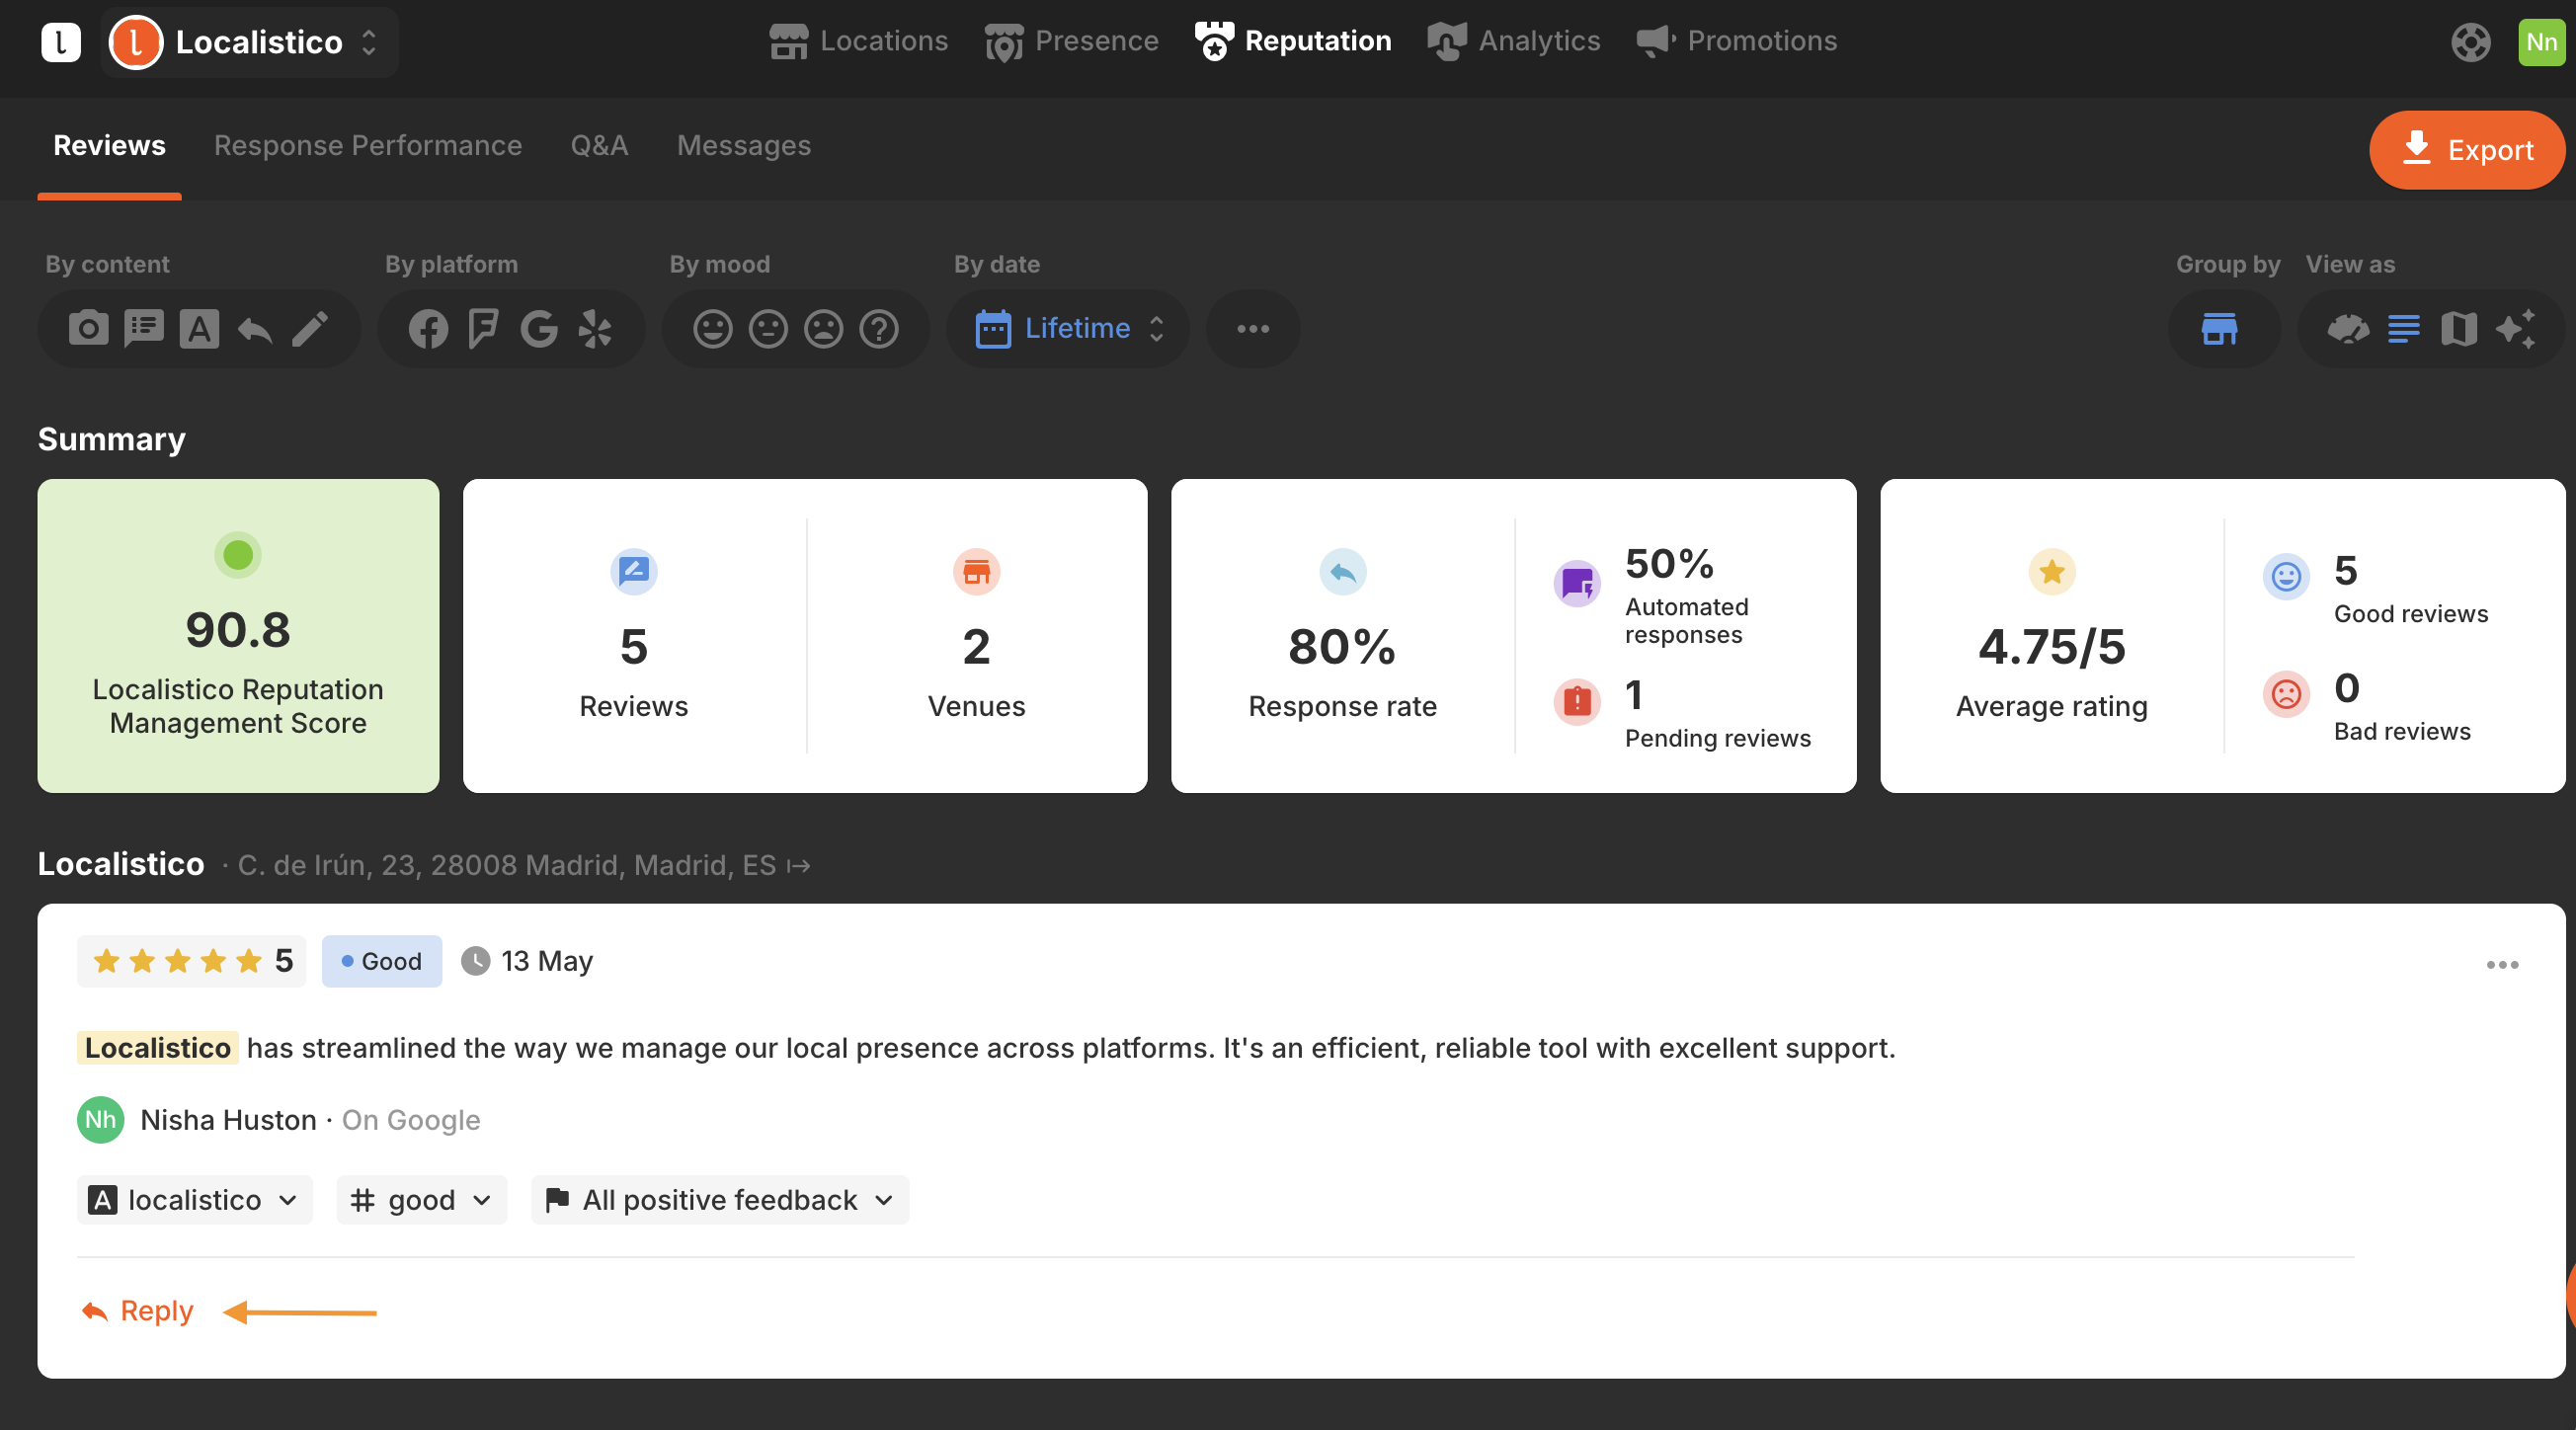This screenshot has height=1430, width=2576.
Task: Toggle happy mood filter
Action: (713, 328)
